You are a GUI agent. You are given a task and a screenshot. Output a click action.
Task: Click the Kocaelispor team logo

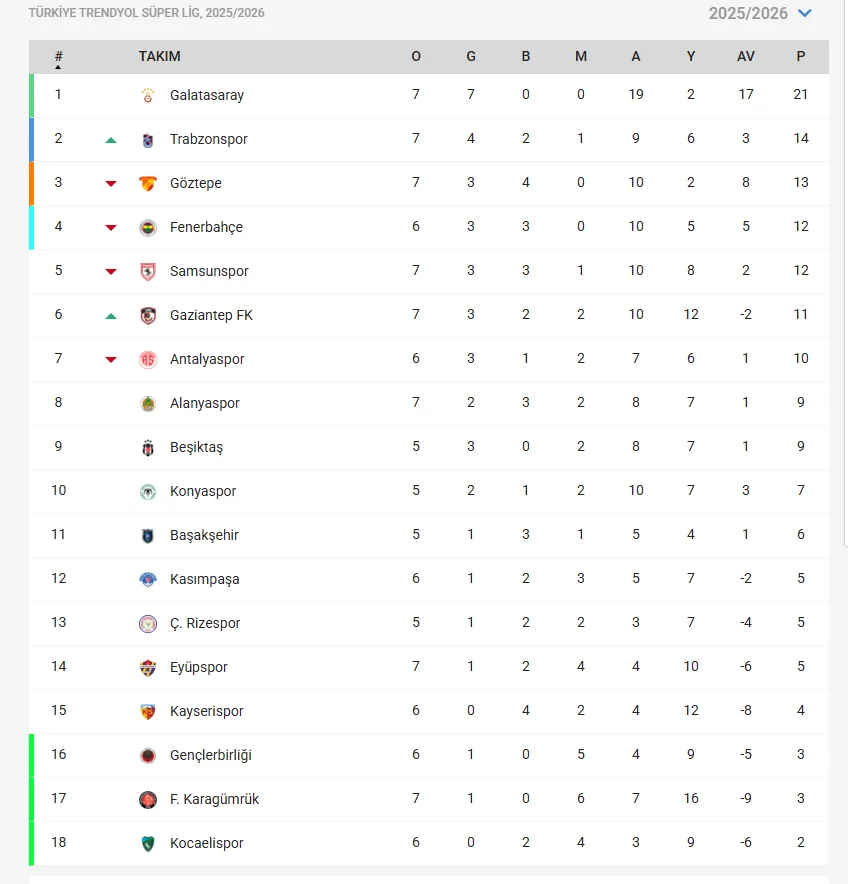(x=148, y=843)
